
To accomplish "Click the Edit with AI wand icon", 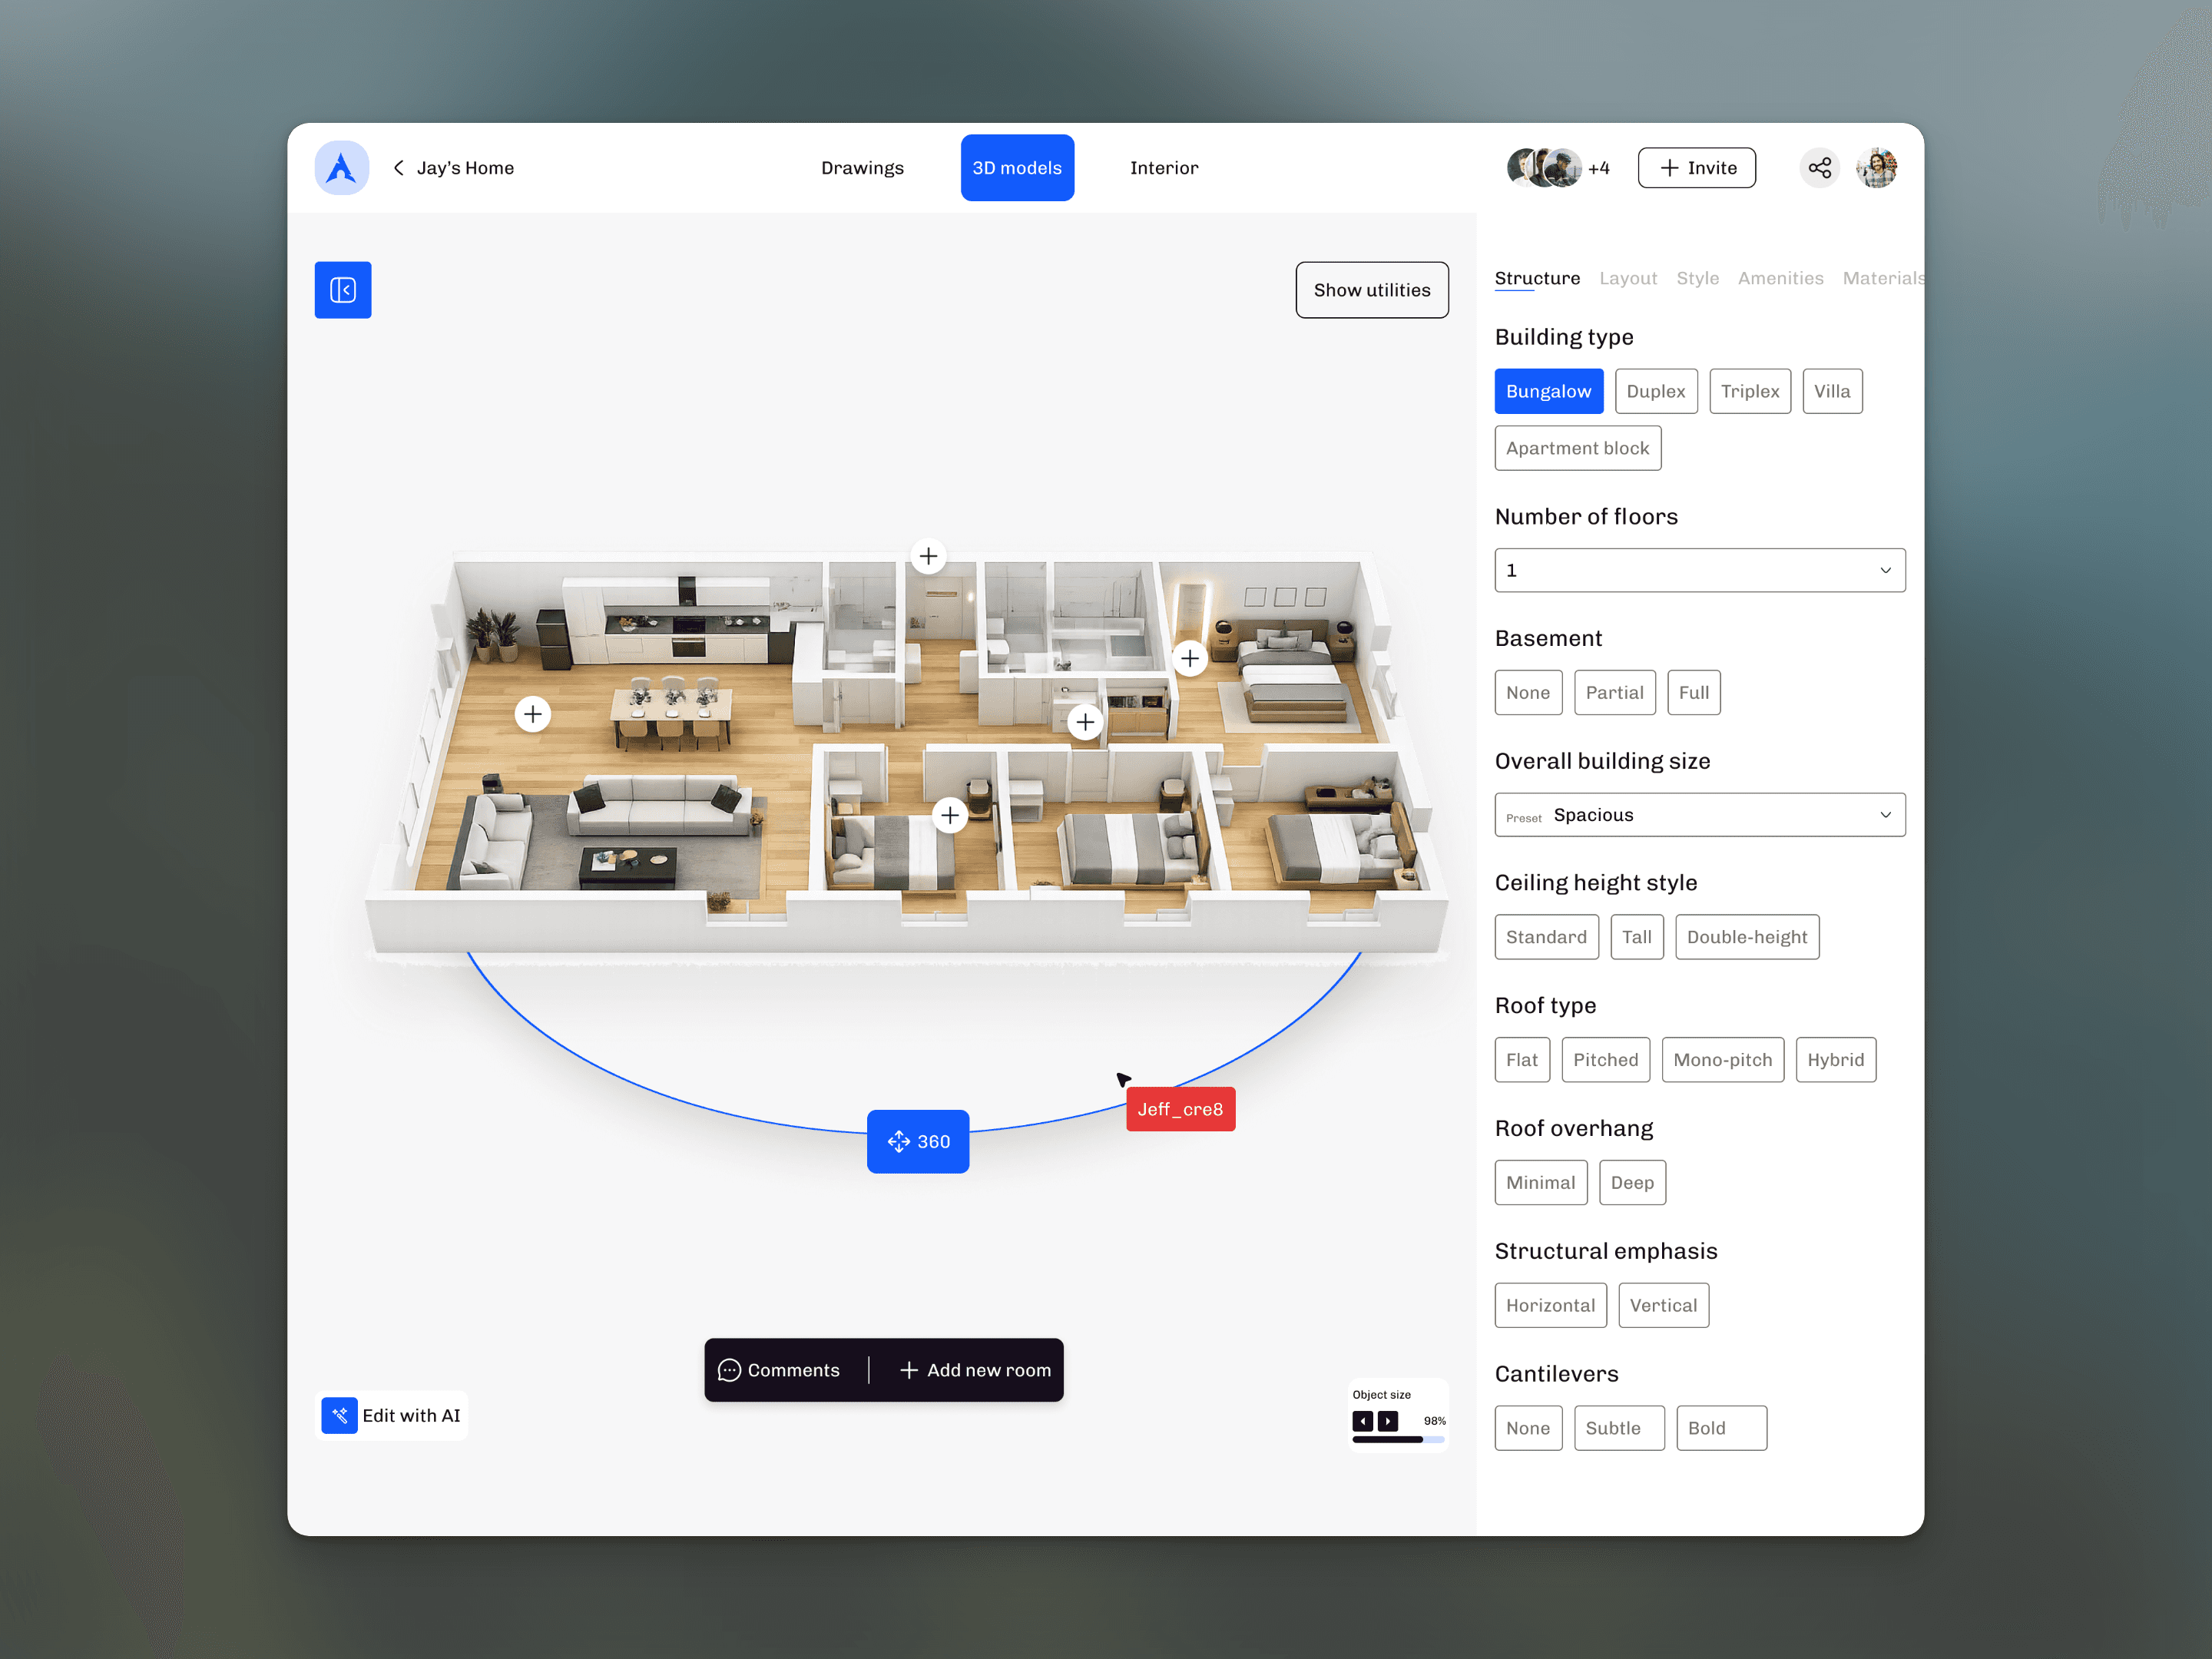I will 340,1415.
